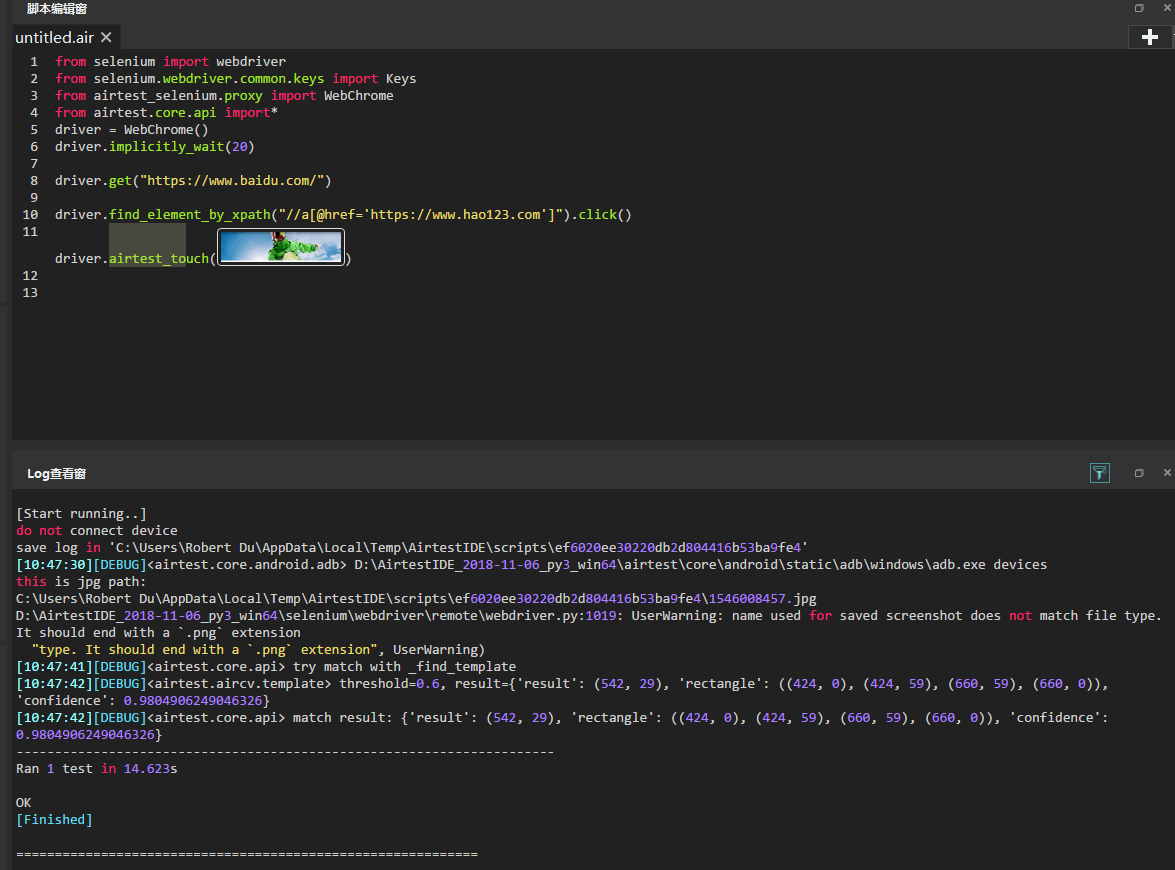Close the Log viewer panel
The height and width of the screenshot is (870, 1175).
(x=1167, y=473)
